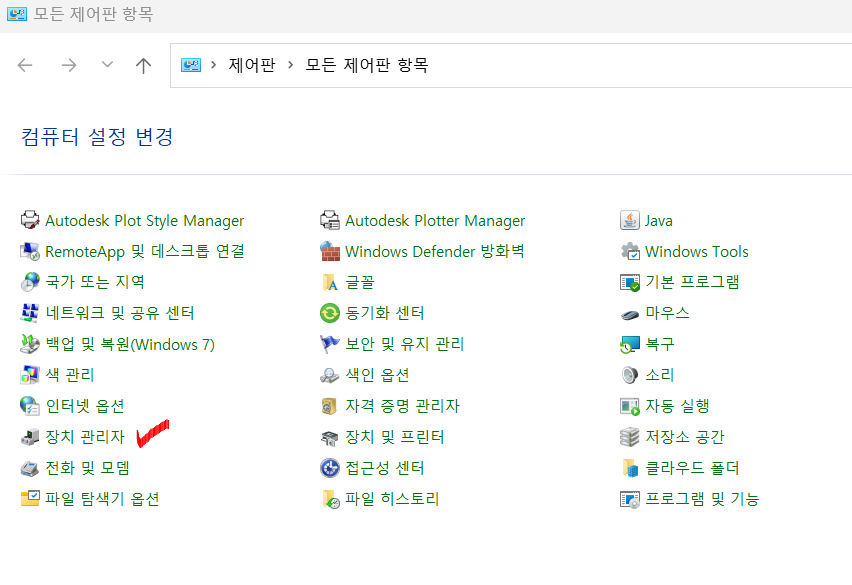The height and width of the screenshot is (585, 852).
Task: Click the Windows Defender 방화벽 brick wall icon
Action: (x=330, y=251)
